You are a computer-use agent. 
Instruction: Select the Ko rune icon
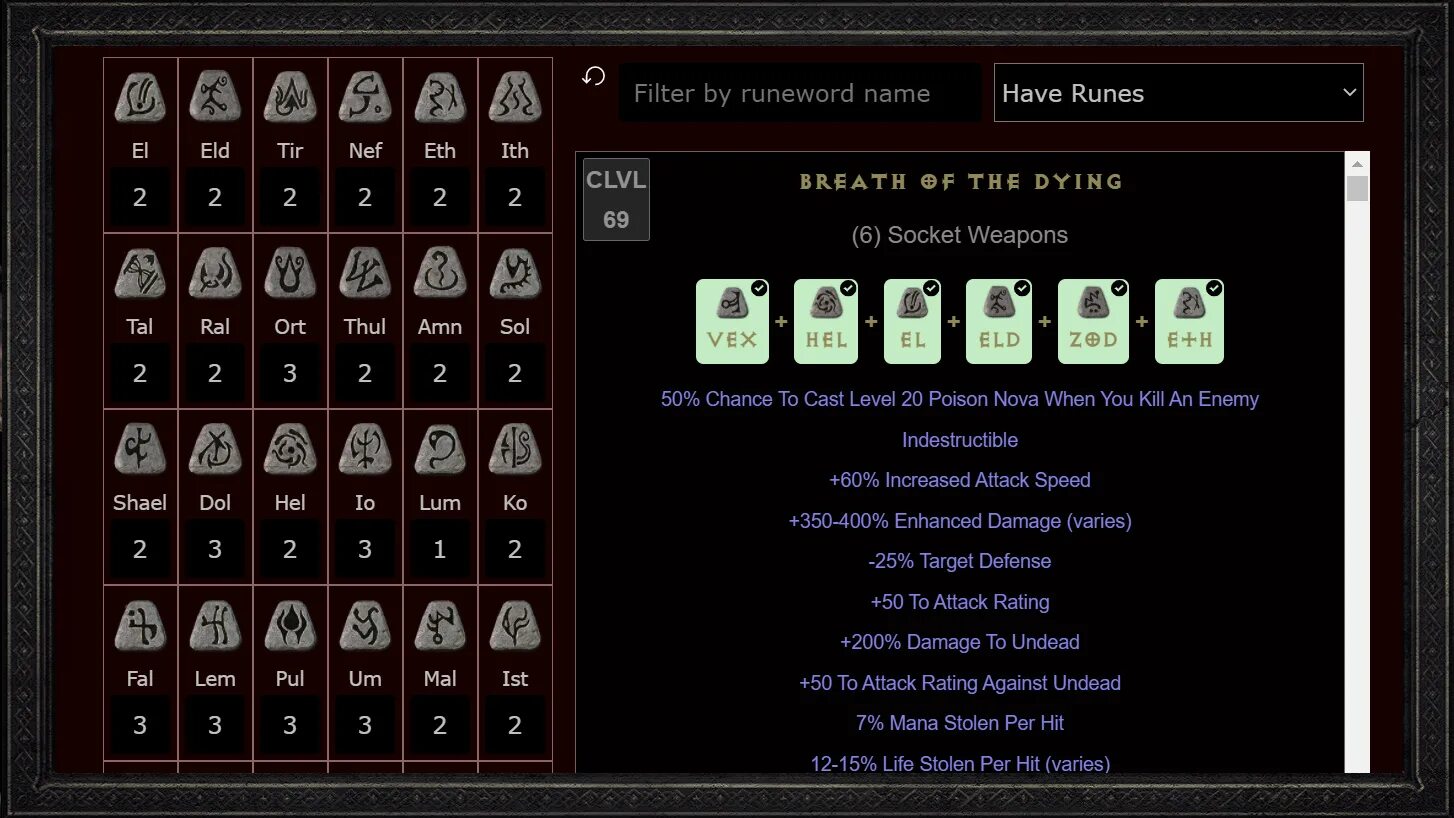pos(515,450)
